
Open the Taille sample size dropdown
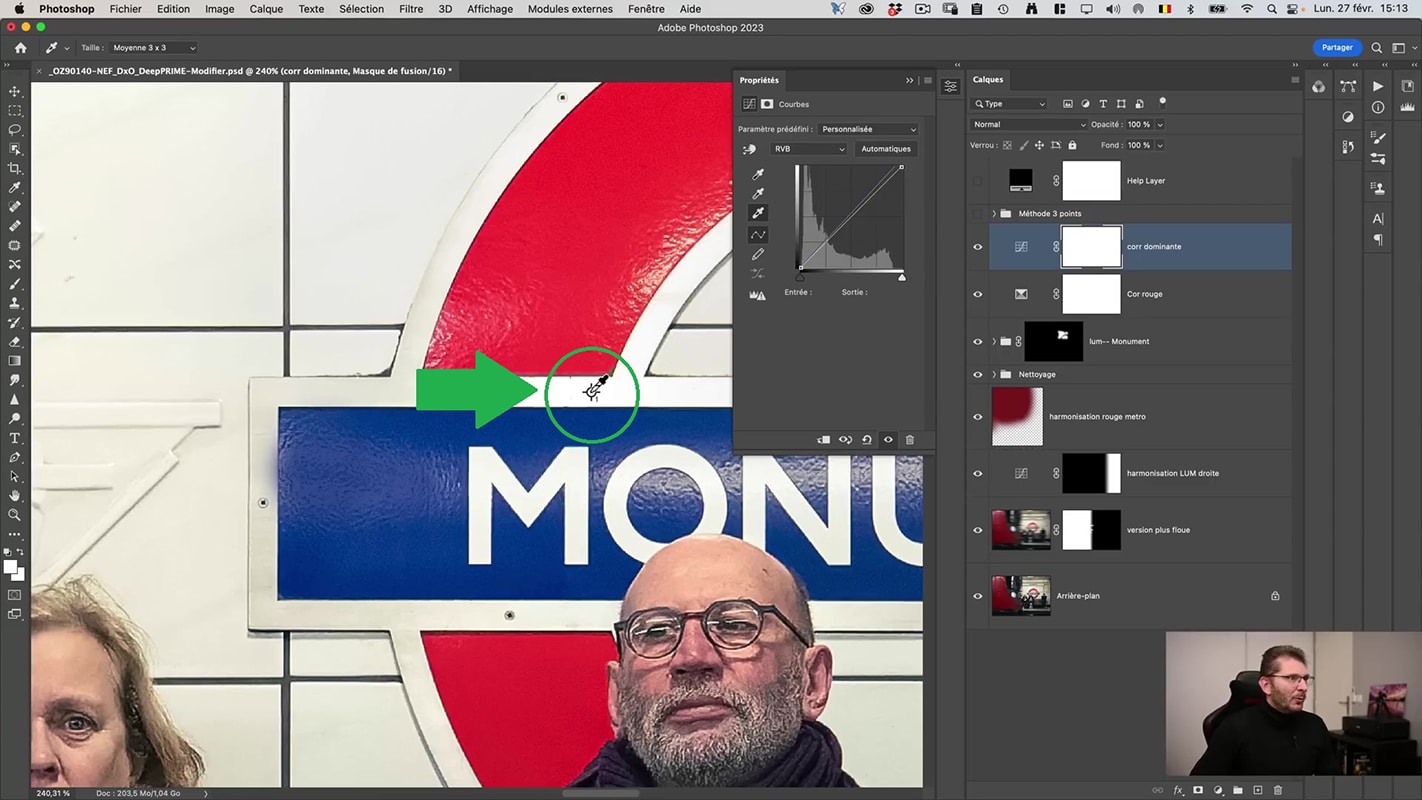(x=153, y=48)
